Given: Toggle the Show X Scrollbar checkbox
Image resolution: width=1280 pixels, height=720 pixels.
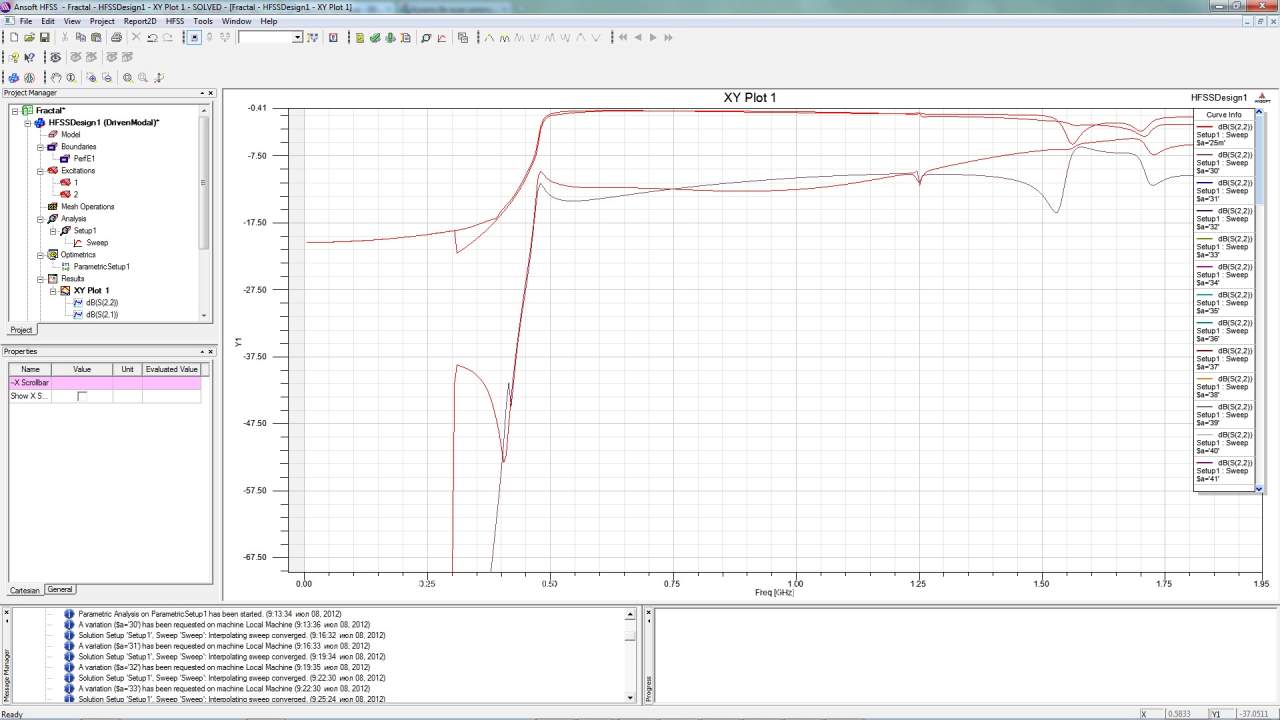Looking at the screenshot, I should [x=82, y=396].
